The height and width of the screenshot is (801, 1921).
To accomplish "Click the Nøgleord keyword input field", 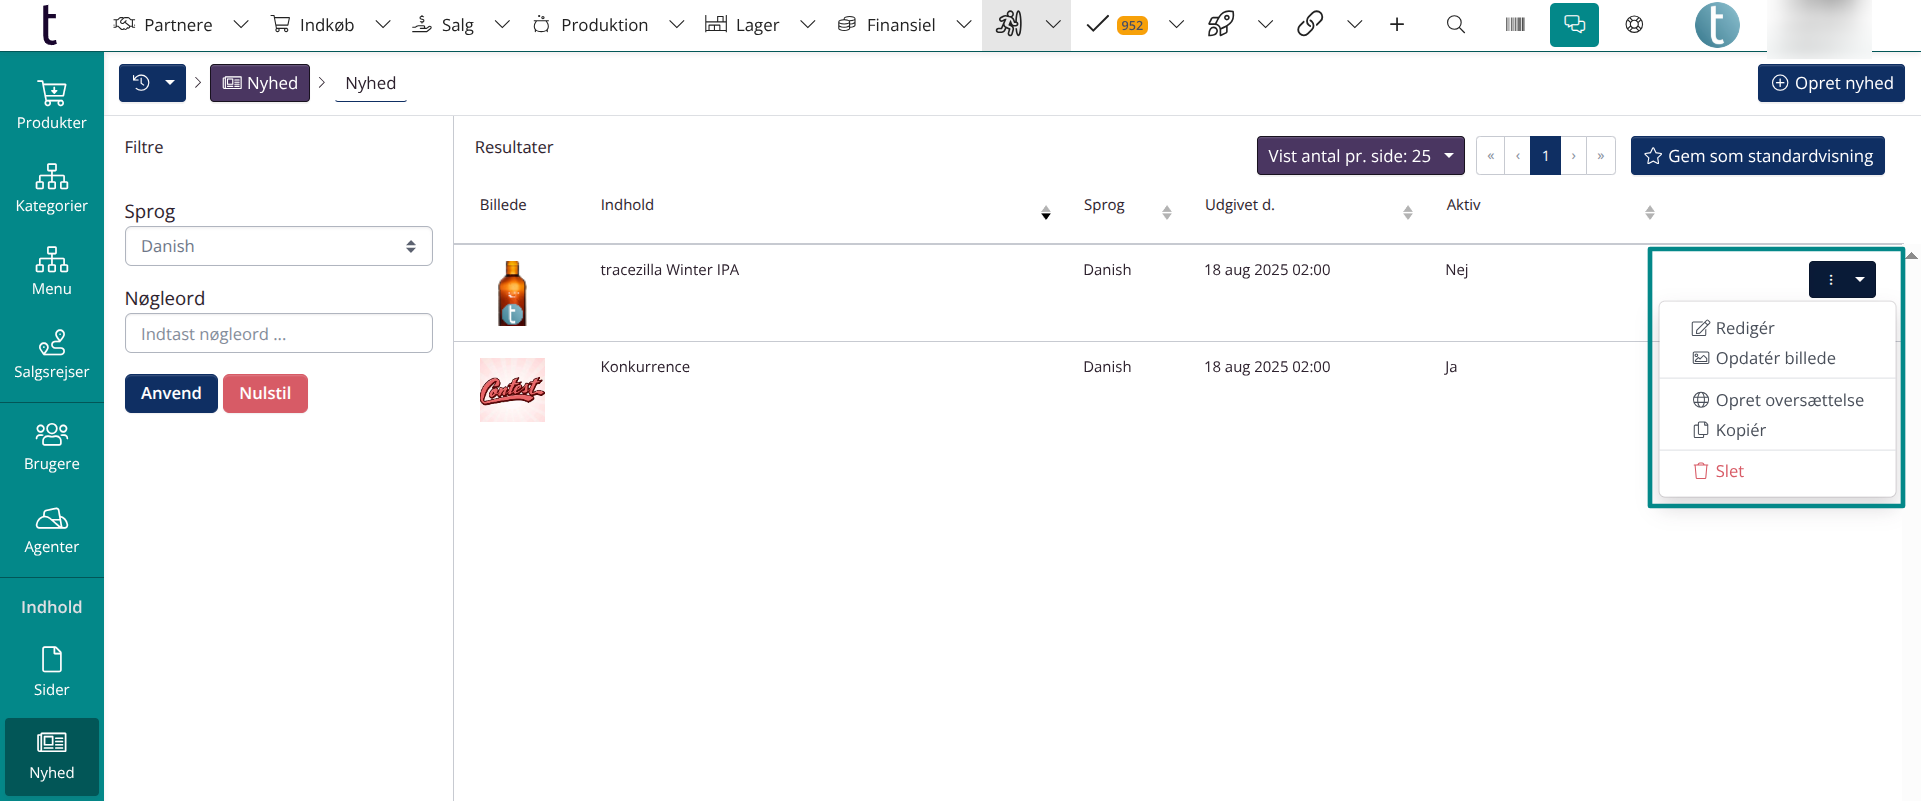I will click(x=278, y=334).
